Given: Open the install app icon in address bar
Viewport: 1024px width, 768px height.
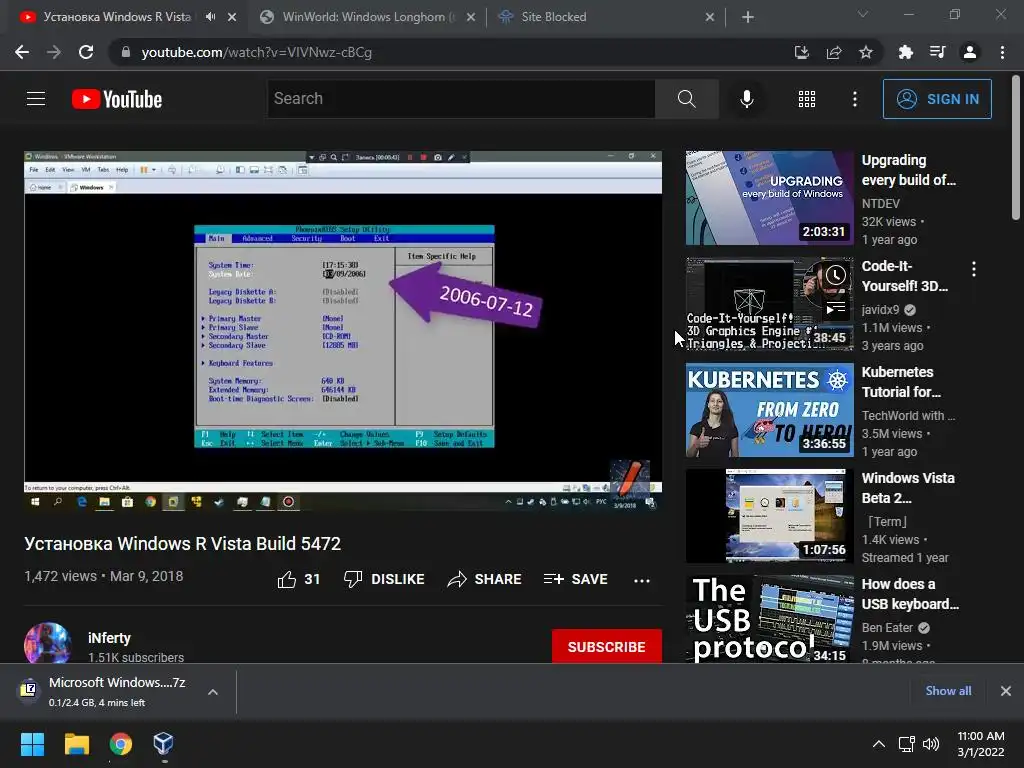Looking at the screenshot, I should coord(802,52).
